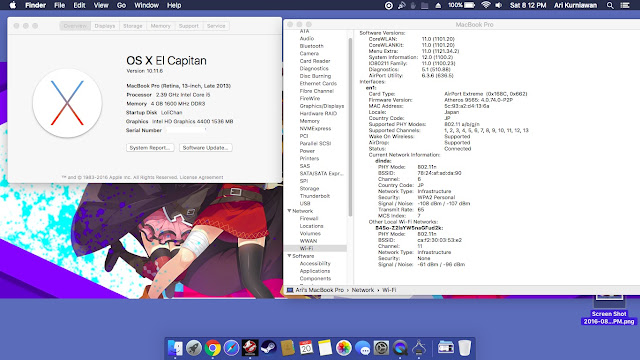Select Bluetooth in the sidebar

click(x=311, y=46)
